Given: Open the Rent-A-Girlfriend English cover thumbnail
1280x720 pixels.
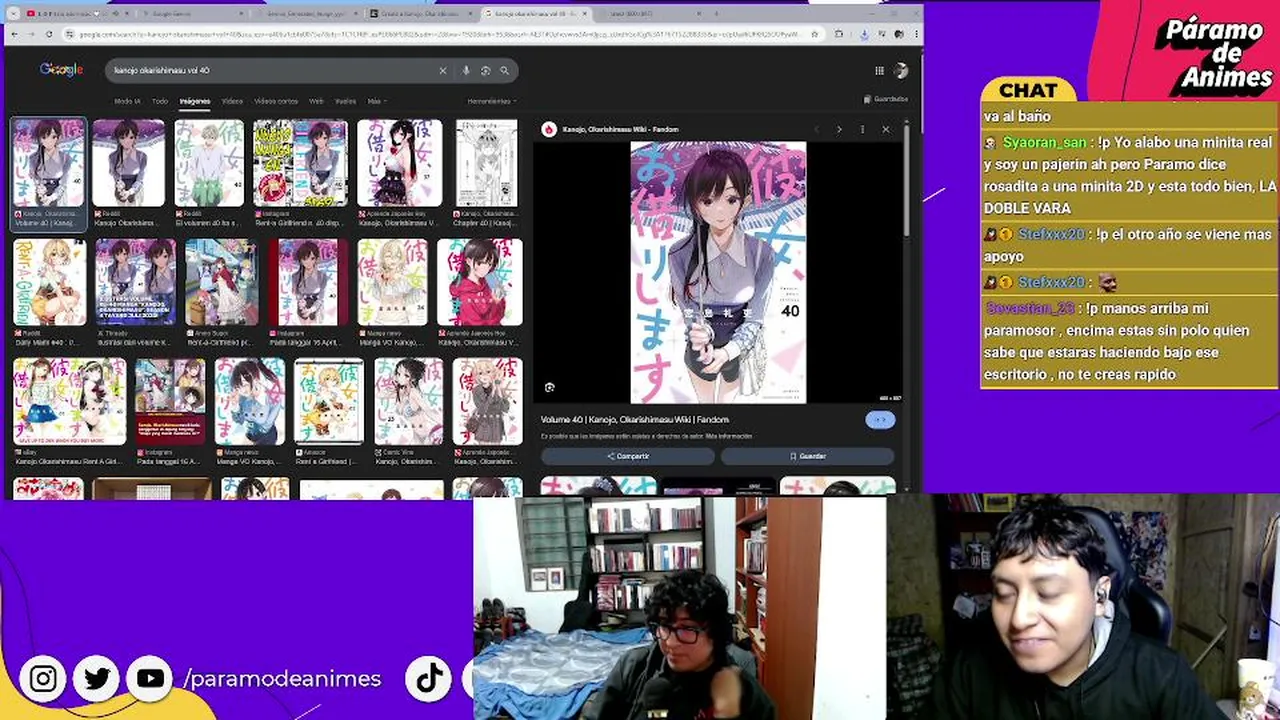Looking at the screenshot, I should point(49,282).
